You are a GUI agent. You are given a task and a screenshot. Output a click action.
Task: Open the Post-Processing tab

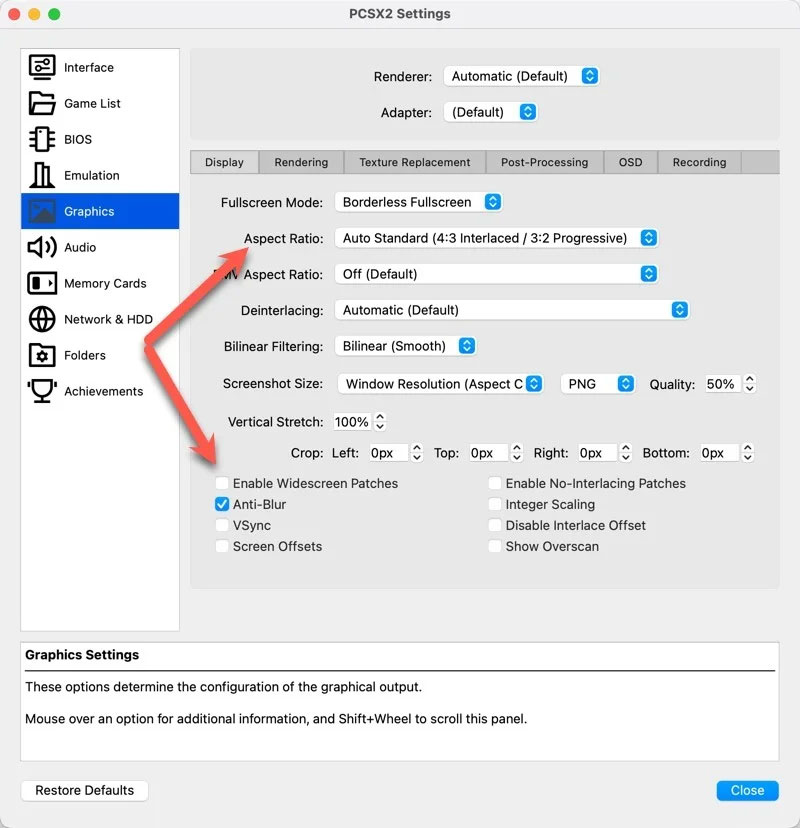pos(544,162)
